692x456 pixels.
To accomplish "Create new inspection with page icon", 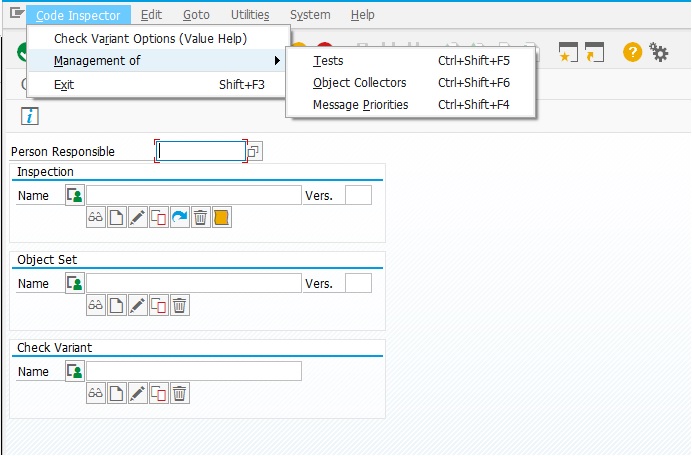I will (117, 218).
